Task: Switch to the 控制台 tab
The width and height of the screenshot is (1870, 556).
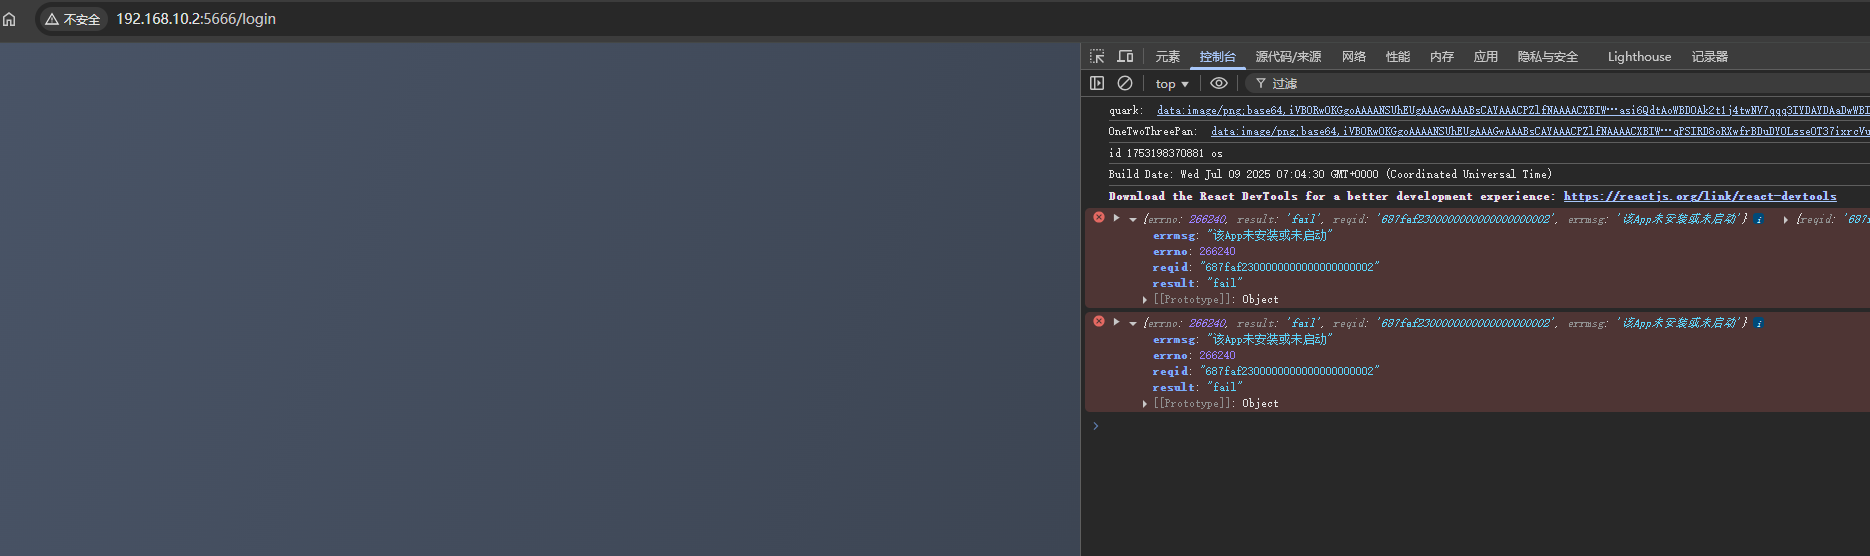Action: coord(1217,57)
